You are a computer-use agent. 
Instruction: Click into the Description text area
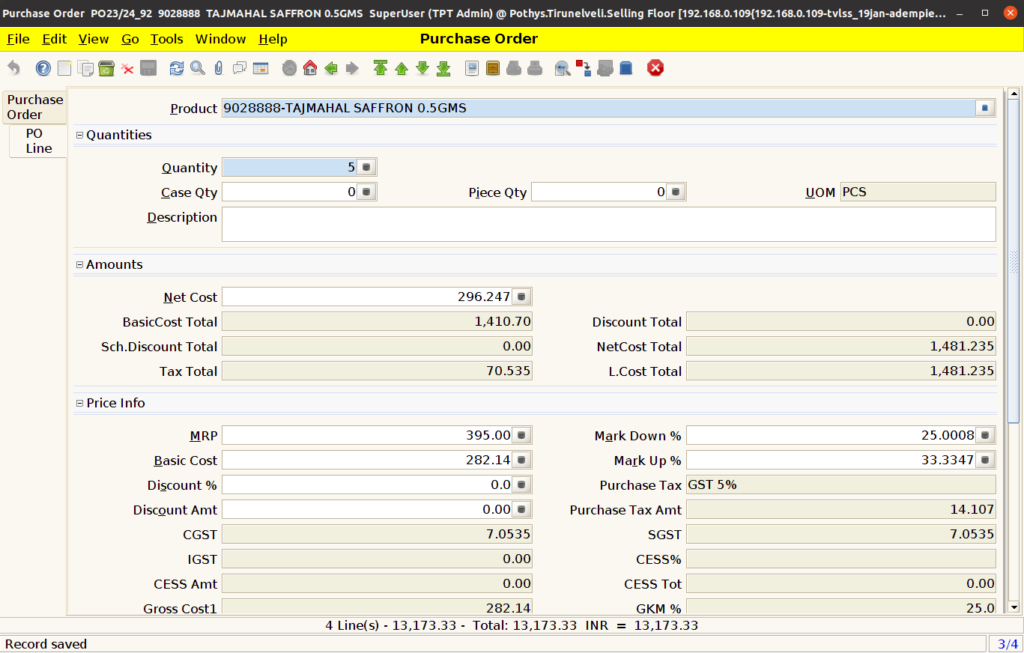click(x=609, y=224)
